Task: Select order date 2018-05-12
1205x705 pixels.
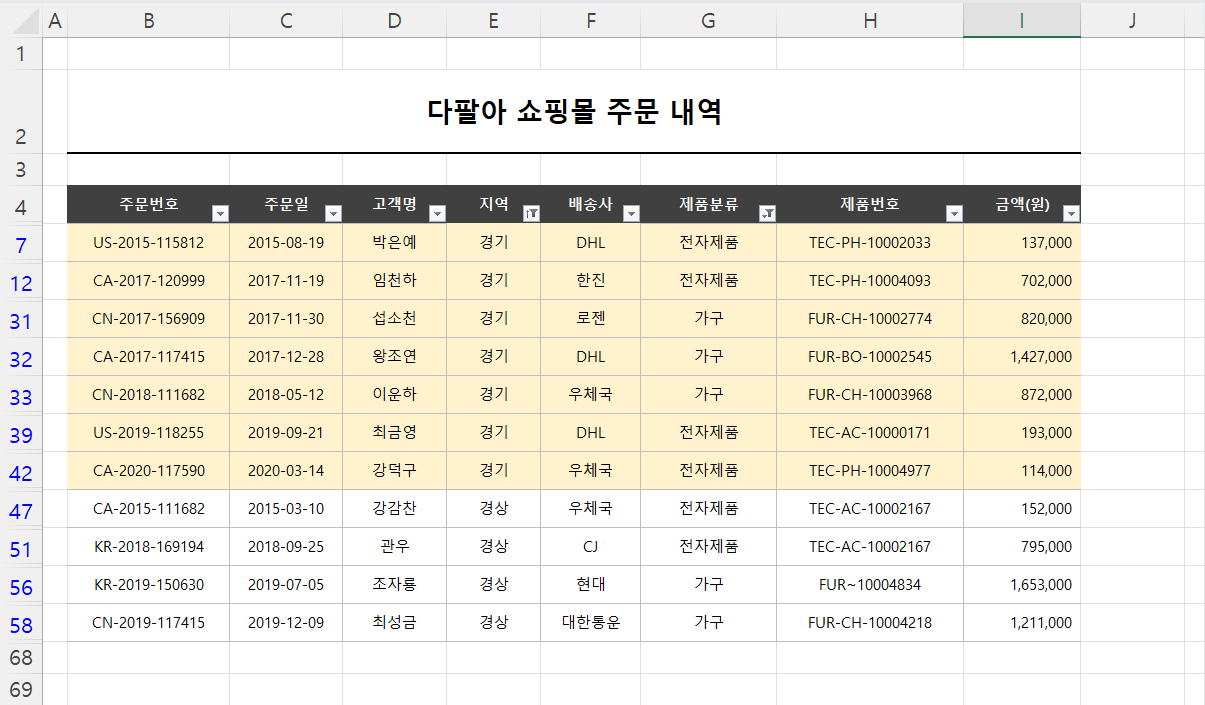Action: (286, 395)
